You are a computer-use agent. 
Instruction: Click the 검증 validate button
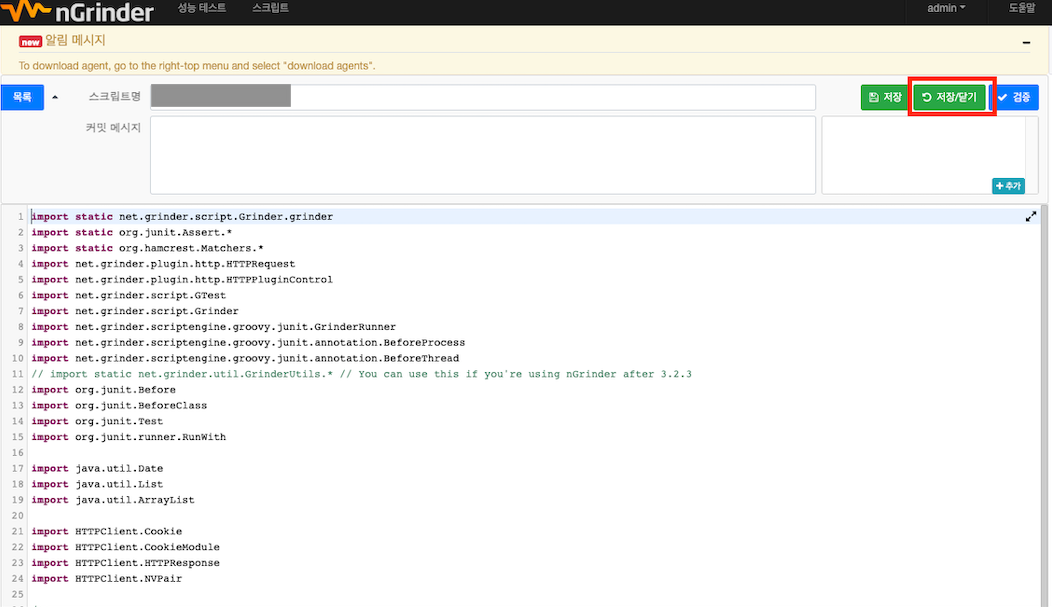click(1014, 97)
